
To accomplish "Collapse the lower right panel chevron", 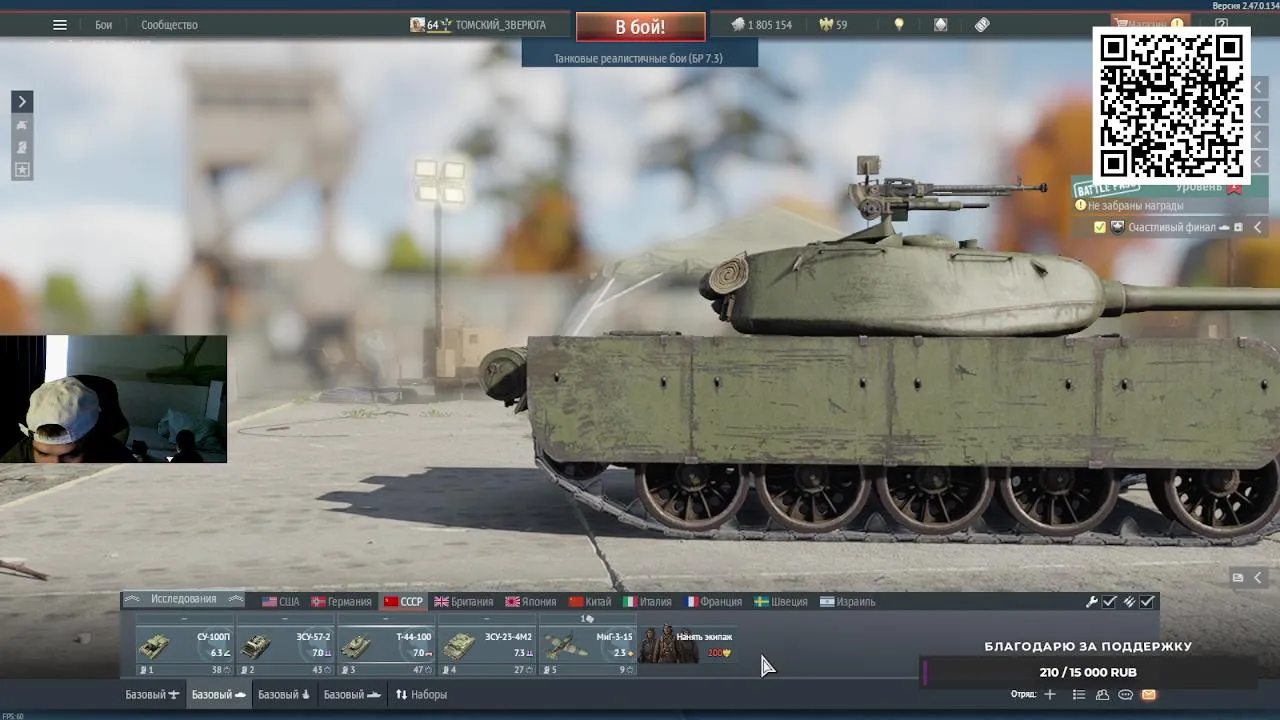I will 1258,578.
